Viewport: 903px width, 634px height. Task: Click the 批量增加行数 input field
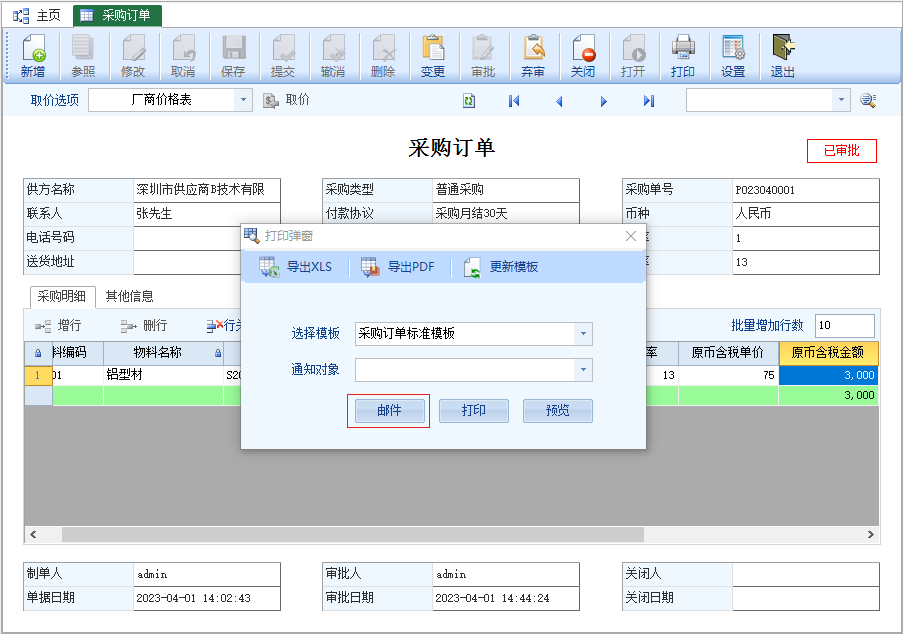pos(844,326)
